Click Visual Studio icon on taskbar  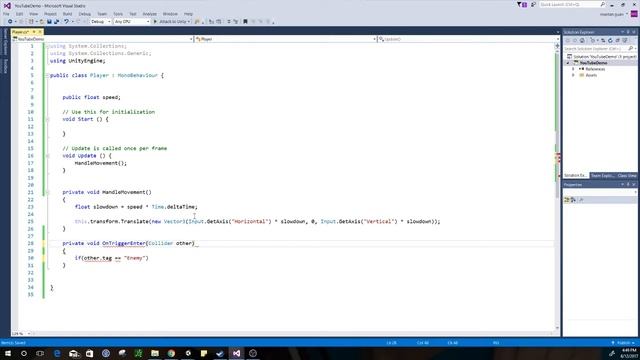tap(236, 353)
